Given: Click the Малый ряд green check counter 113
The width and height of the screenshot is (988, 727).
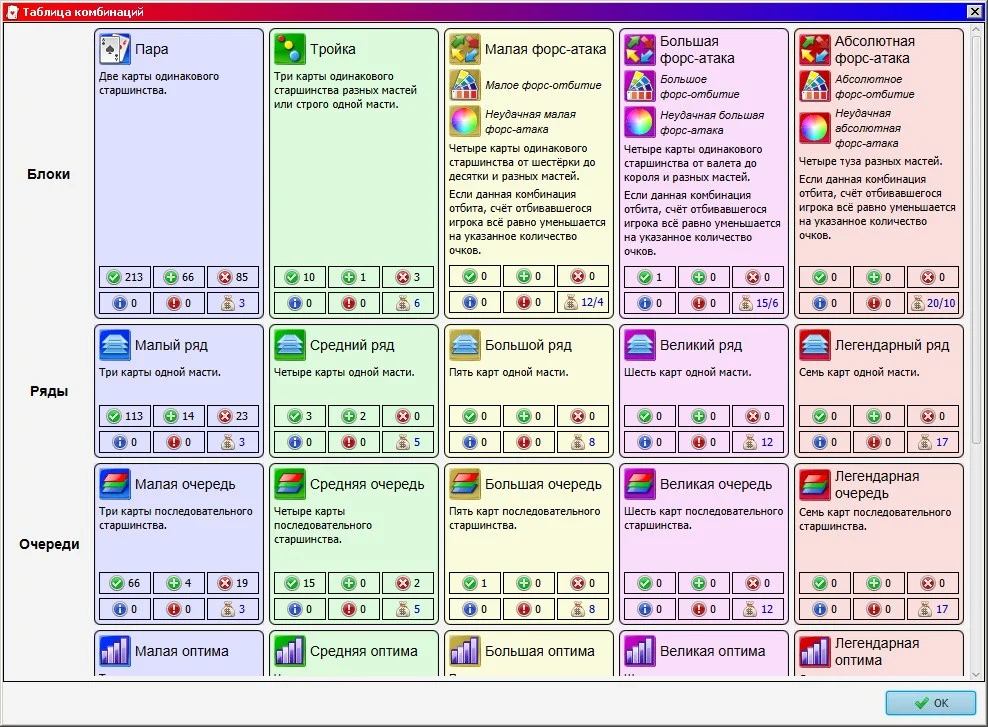Looking at the screenshot, I should pos(125,416).
